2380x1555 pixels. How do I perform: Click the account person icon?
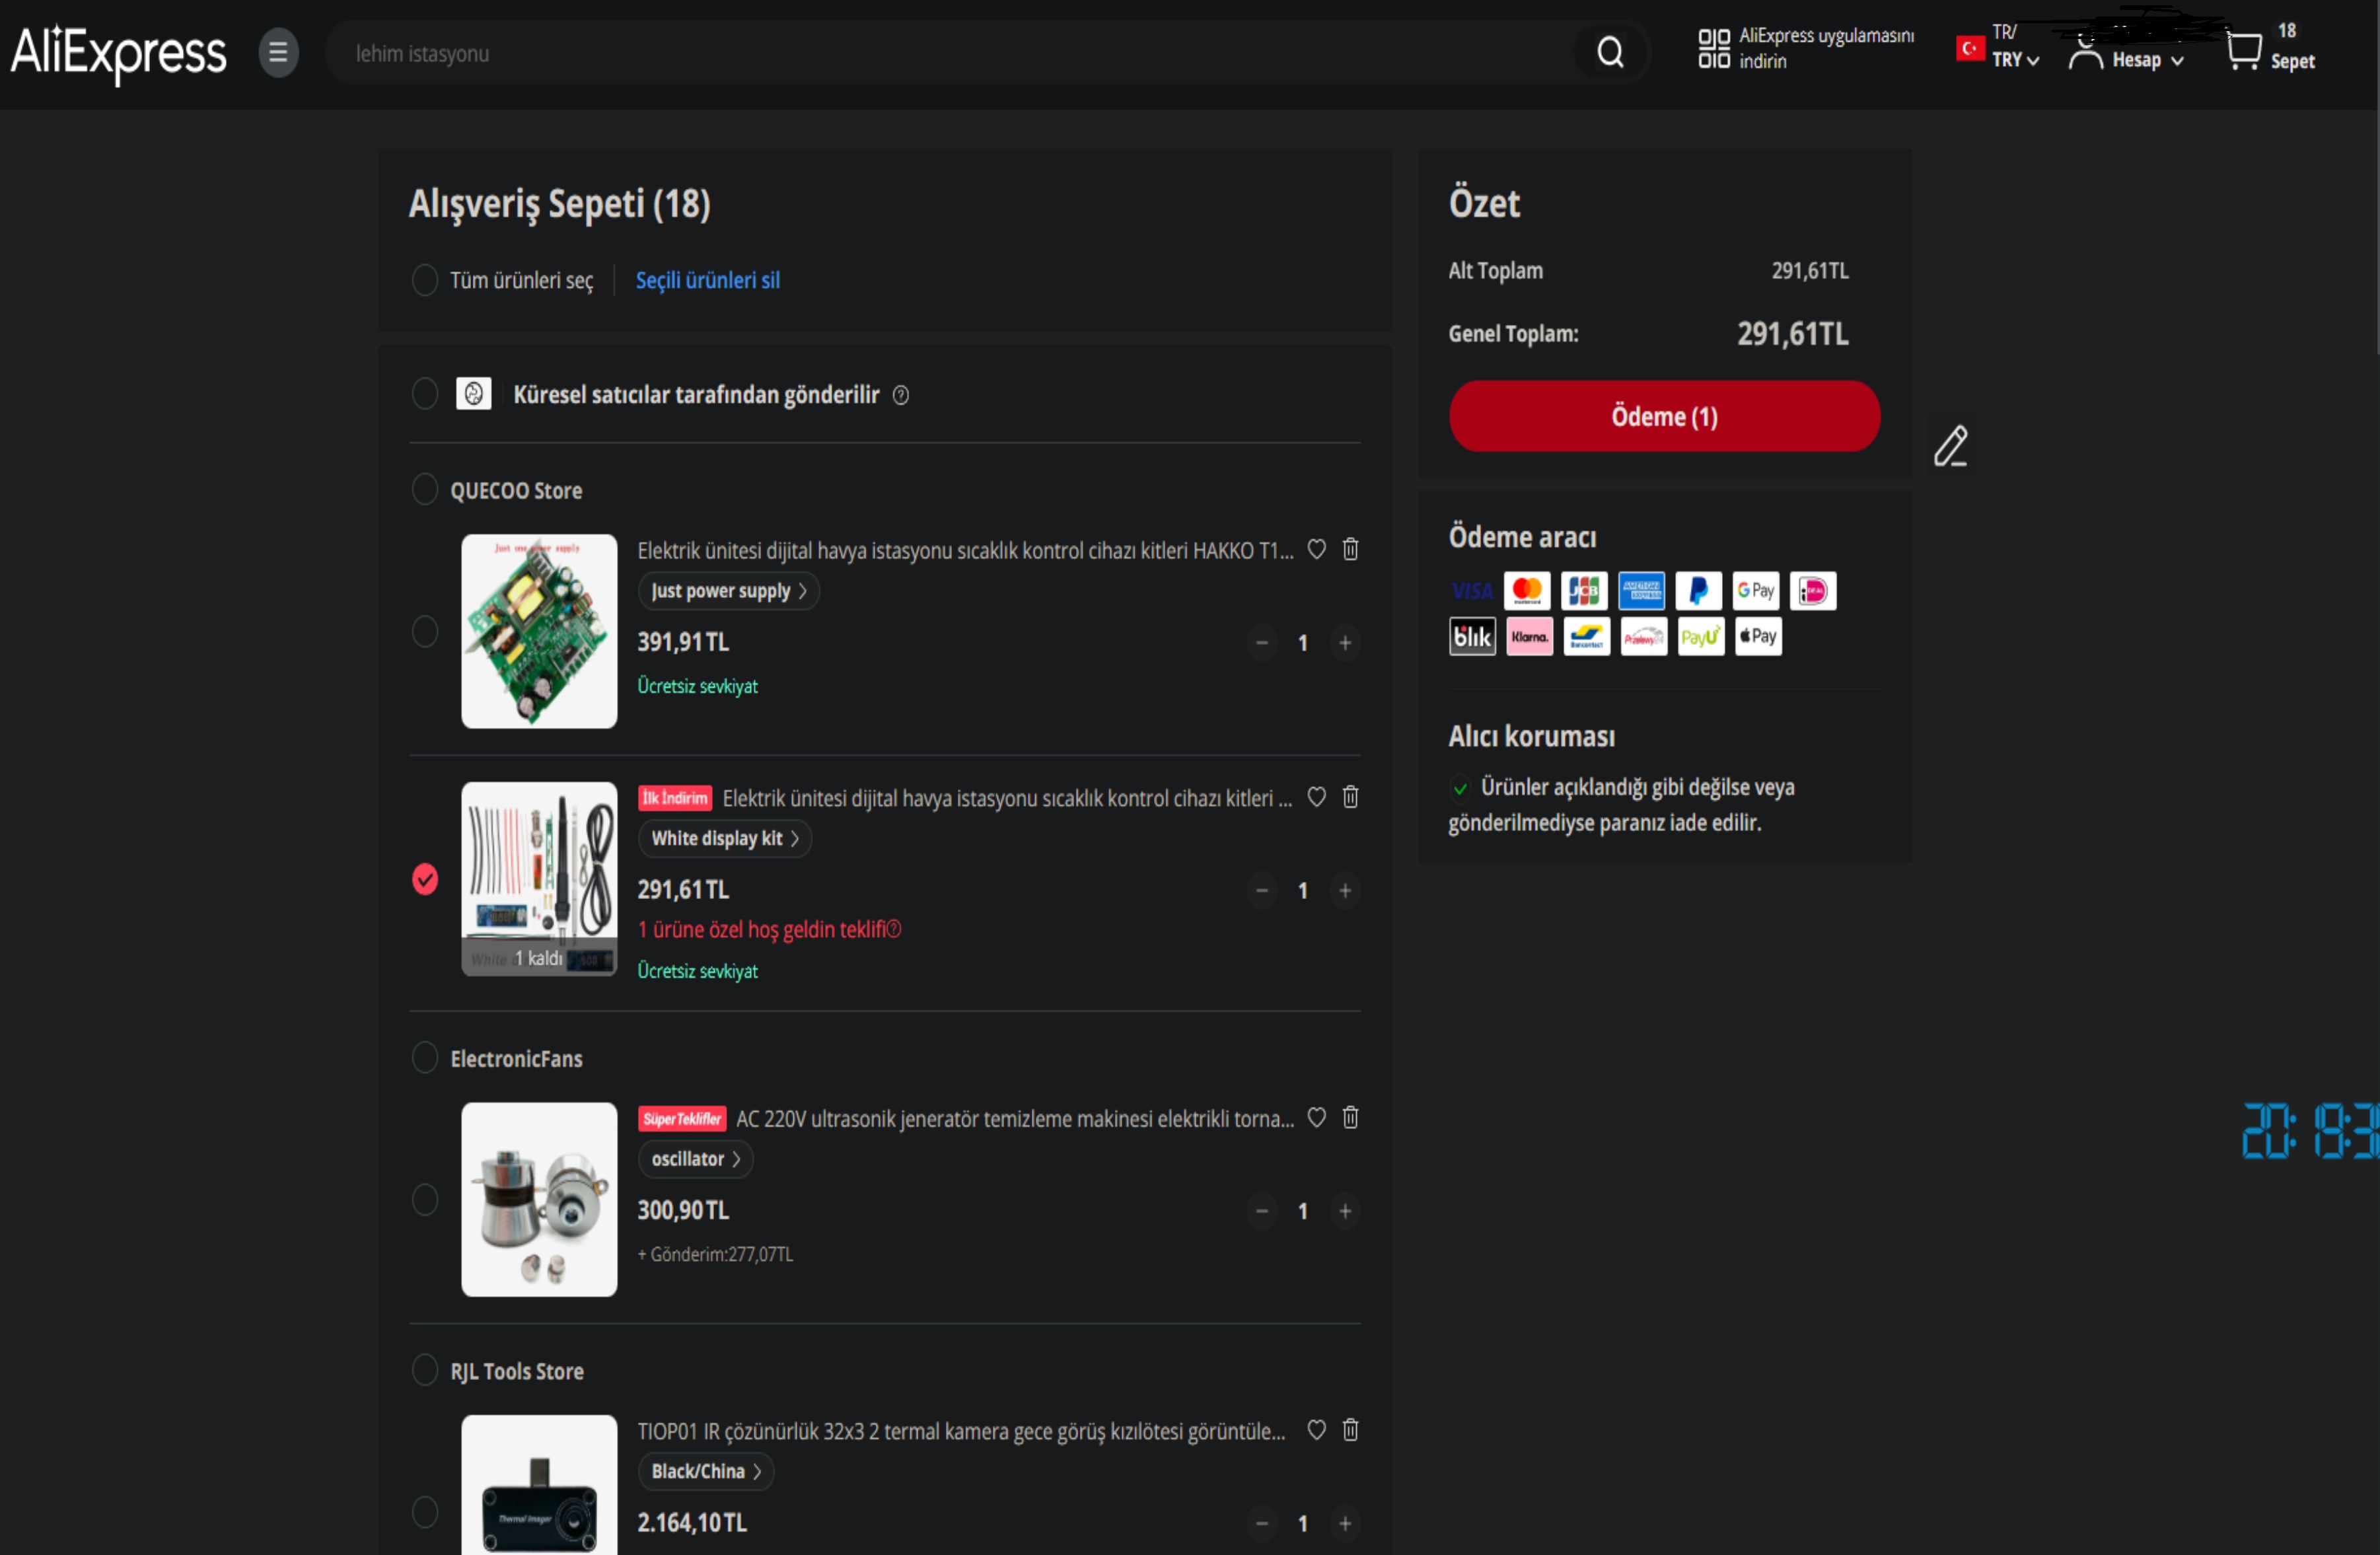[2086, 52]
